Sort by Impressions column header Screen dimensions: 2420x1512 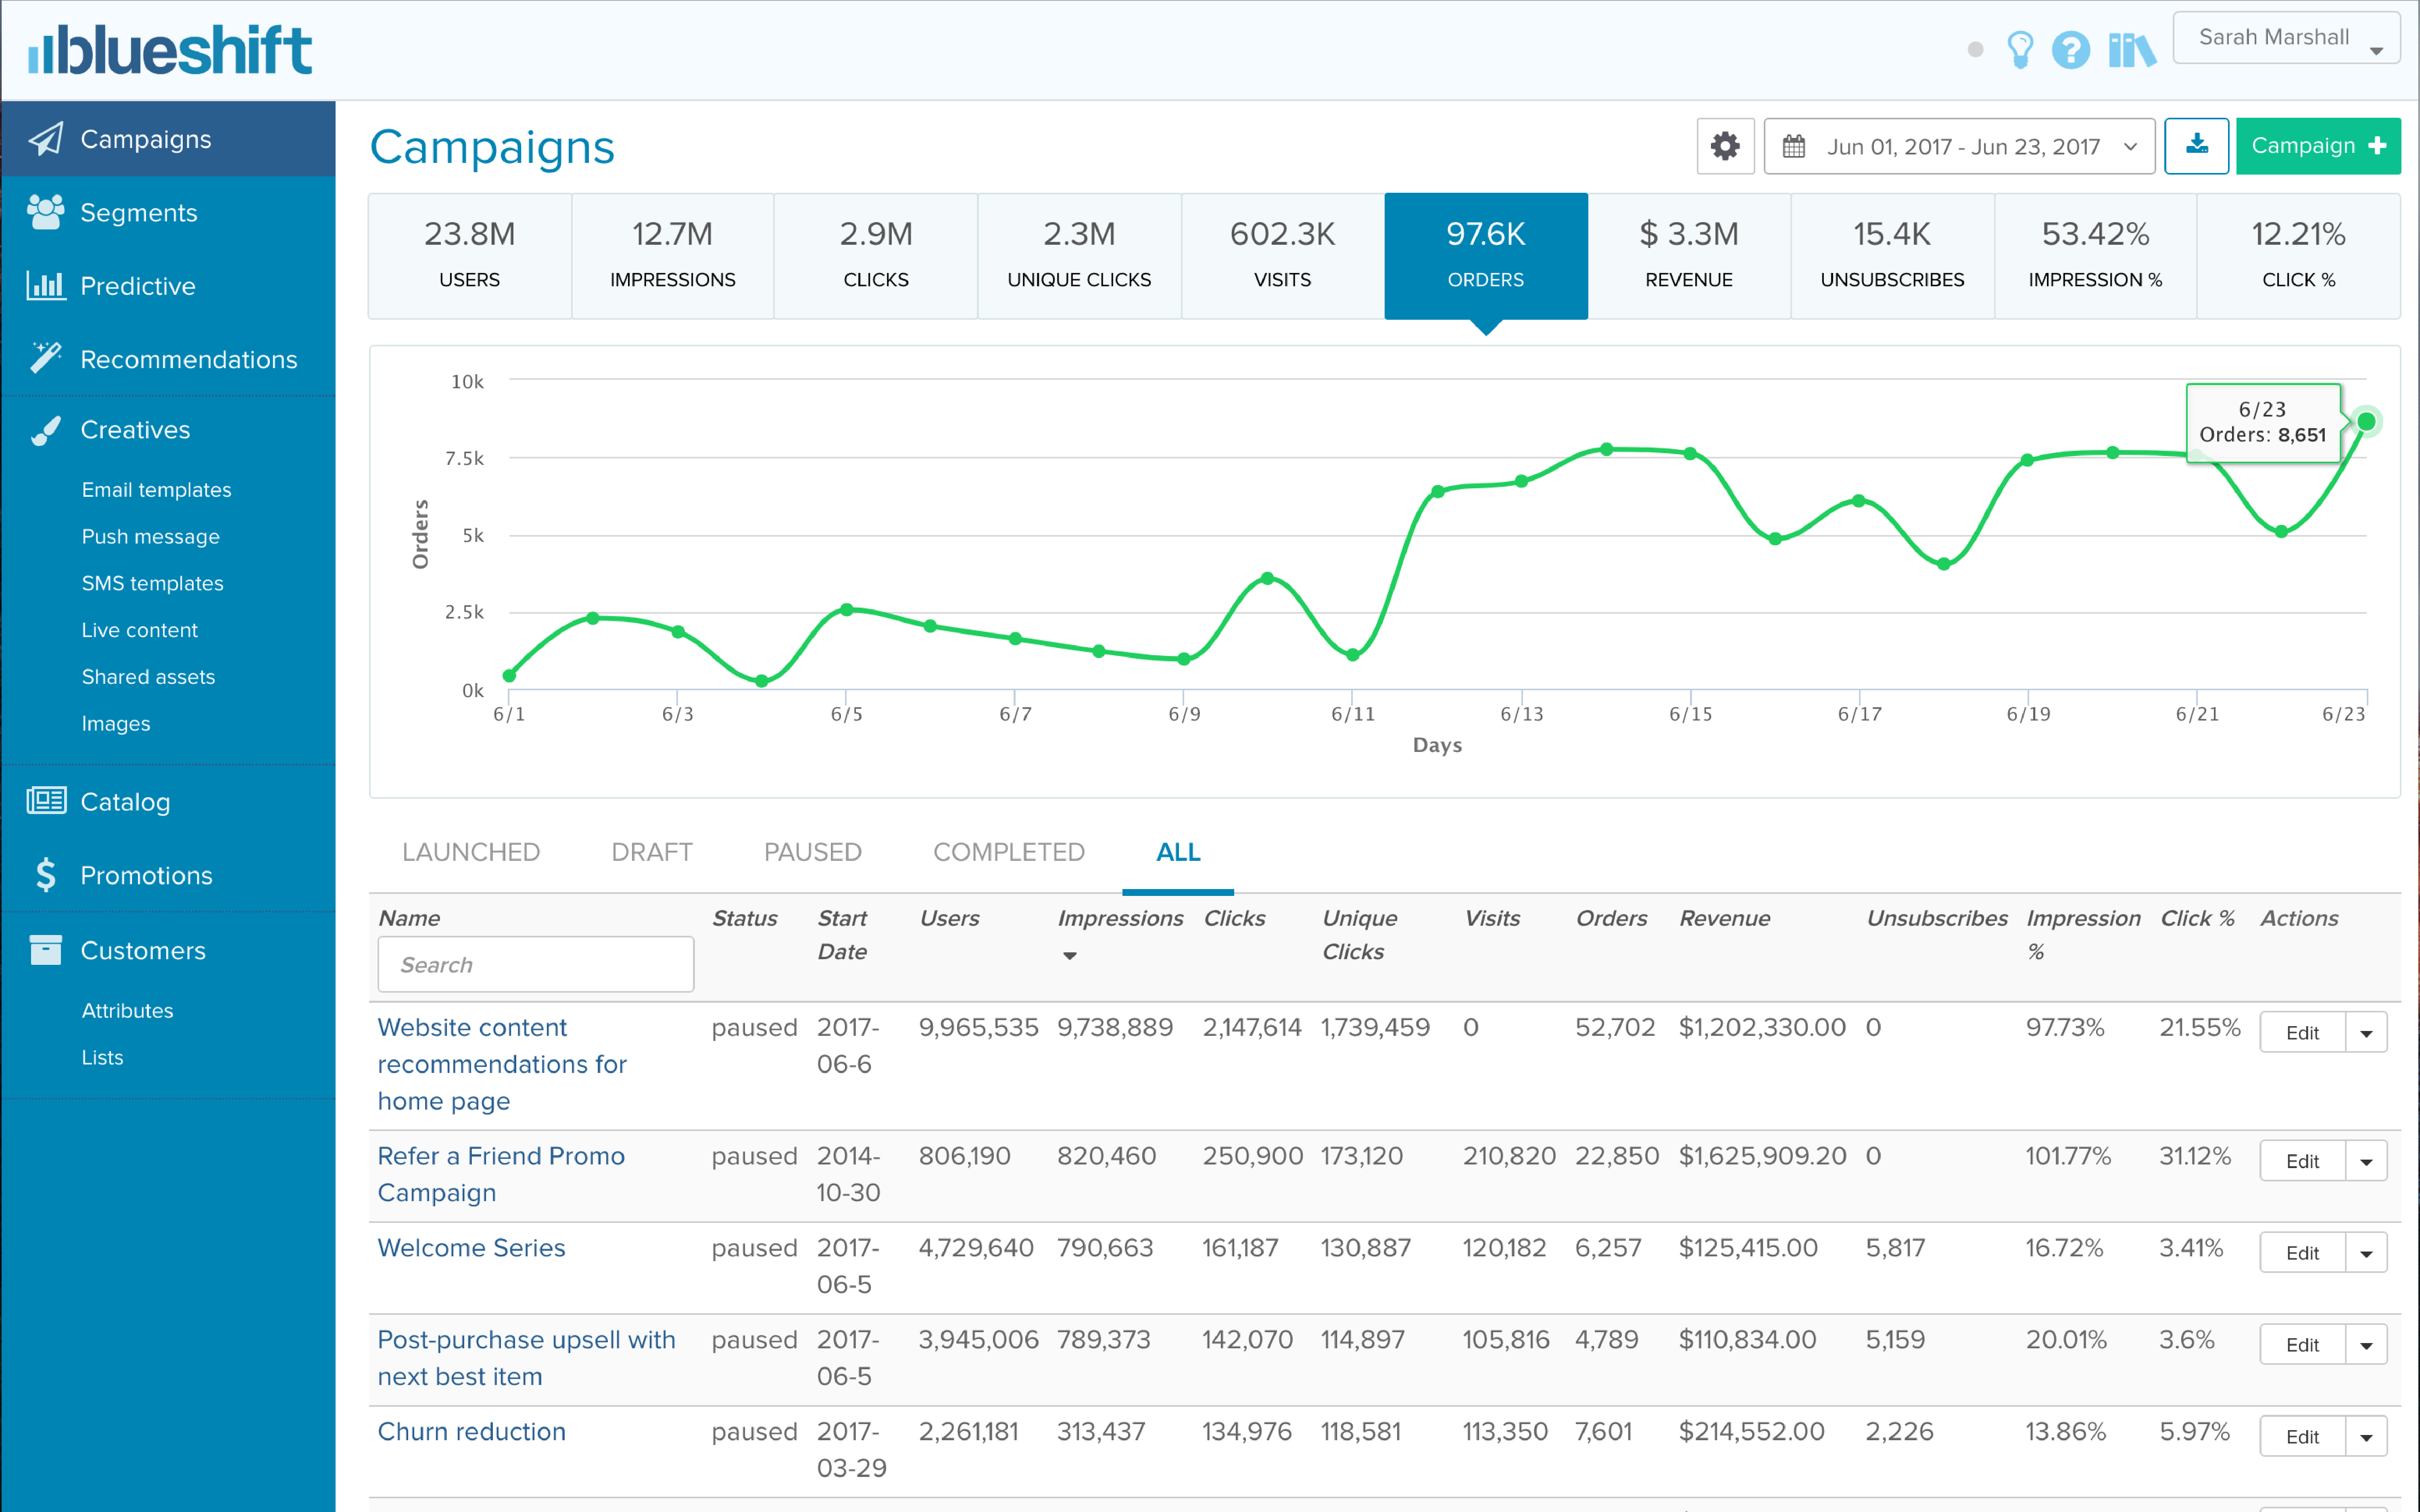(1120, 918)
